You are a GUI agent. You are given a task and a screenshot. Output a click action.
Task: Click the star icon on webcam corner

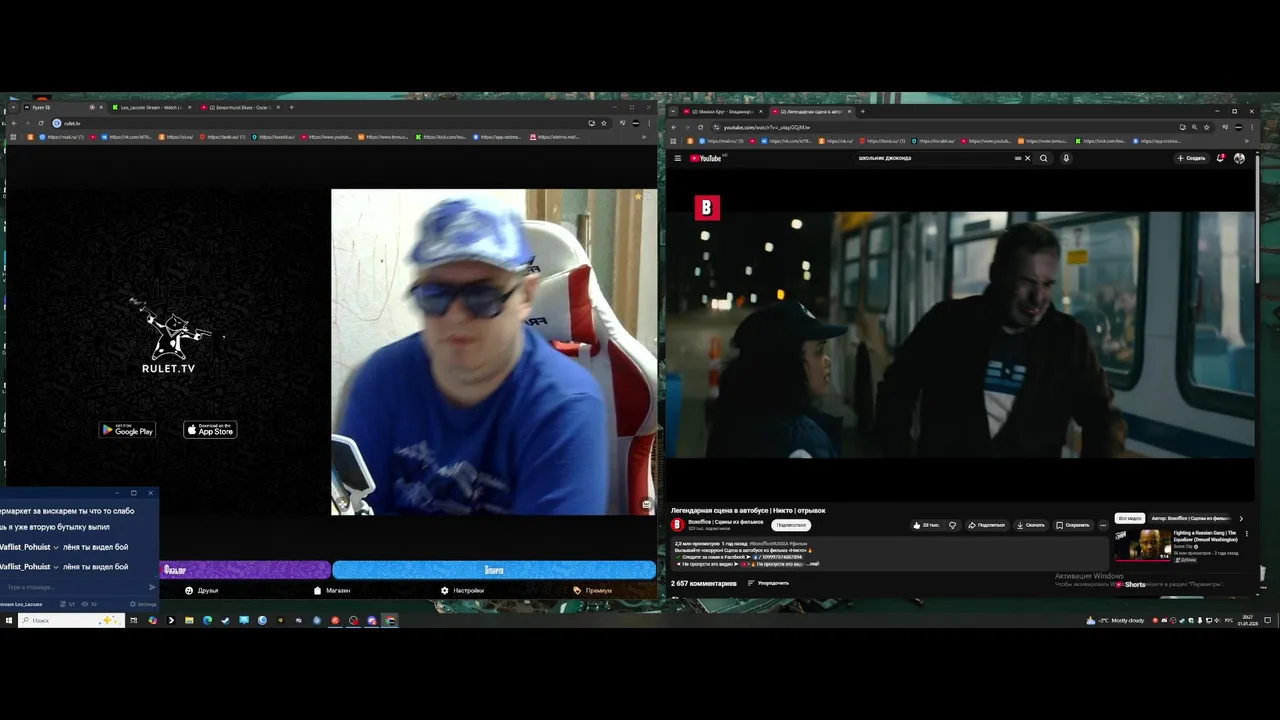click(638, 197)
